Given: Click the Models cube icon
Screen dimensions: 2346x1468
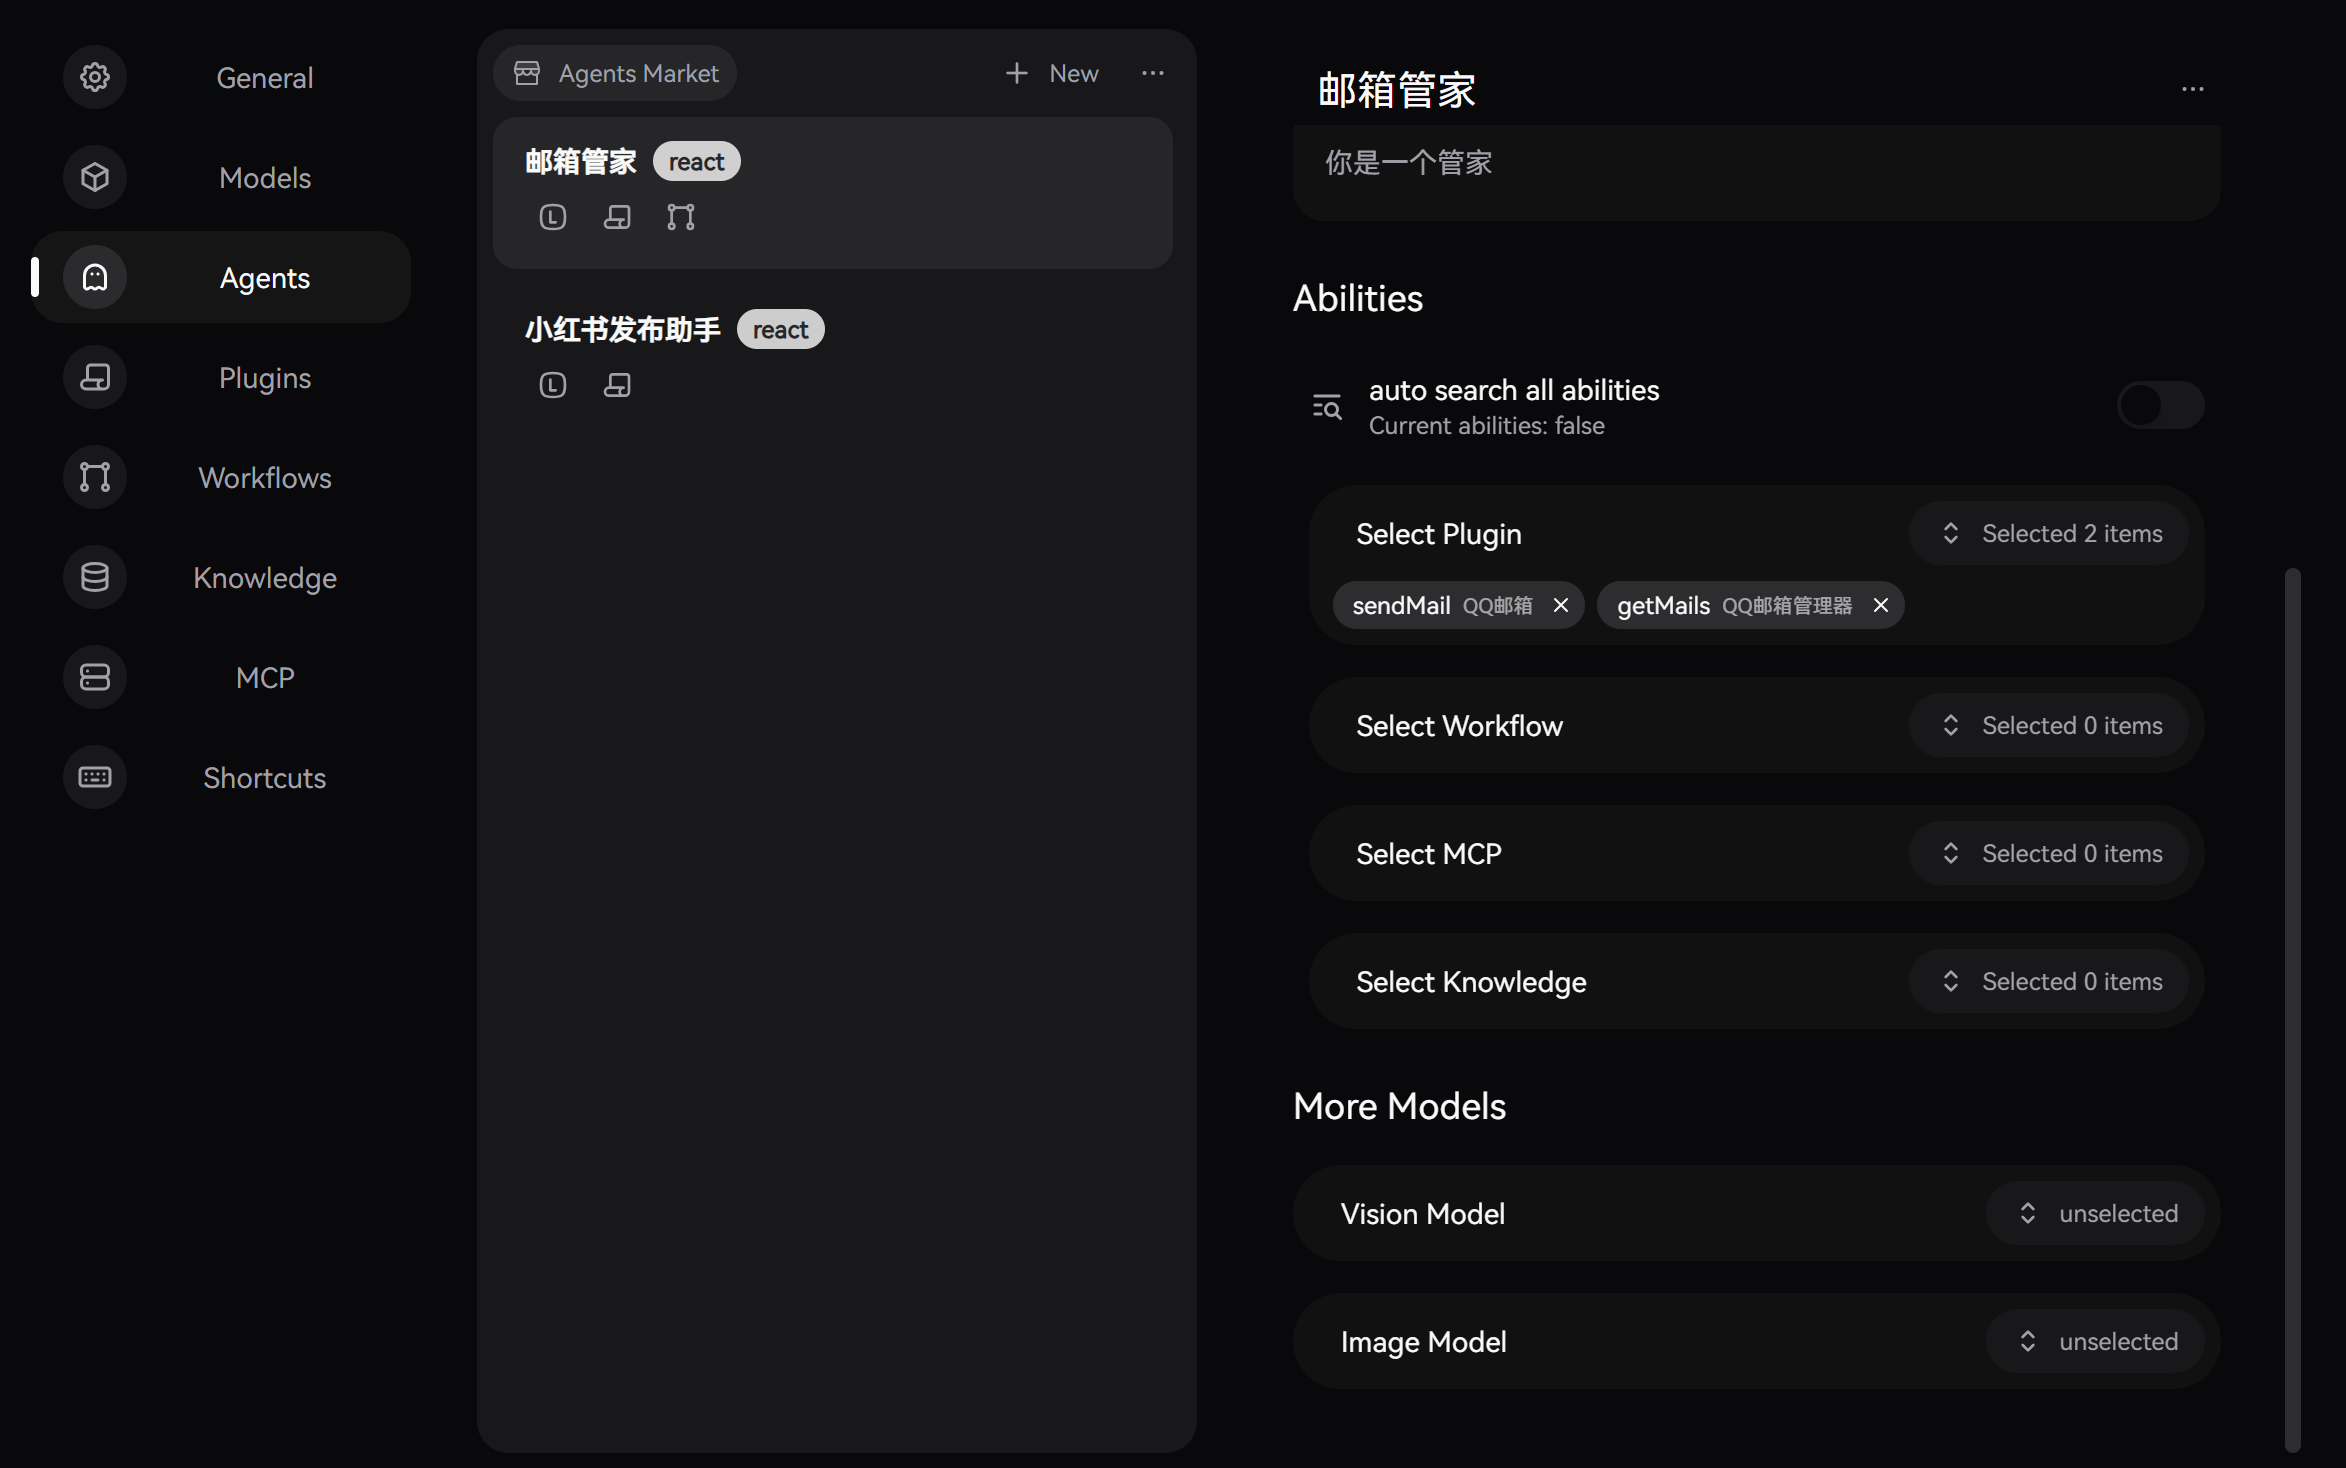Looking at the screenshot, I should click(95, 177).
